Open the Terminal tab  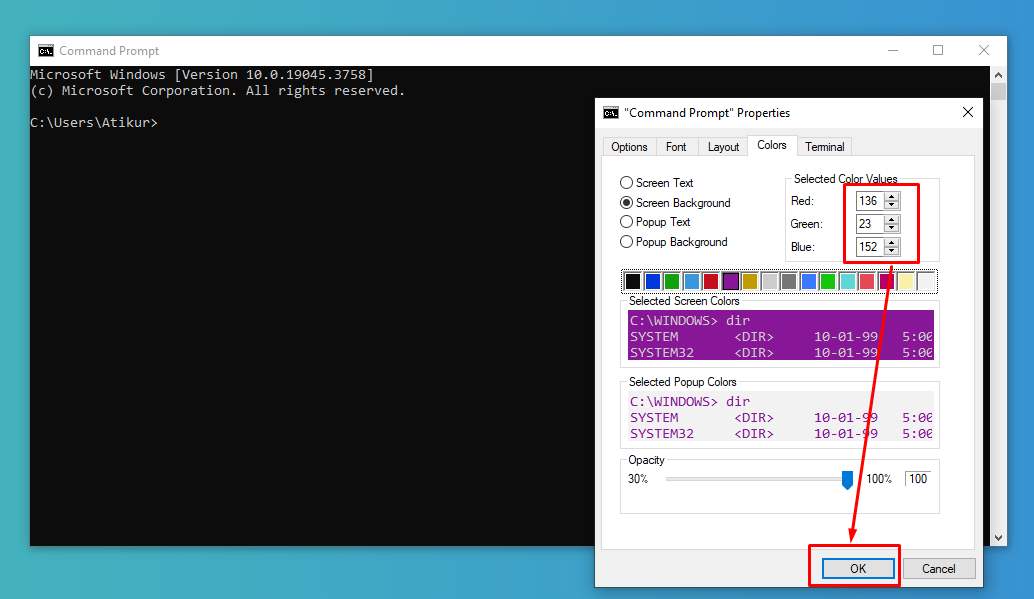[824, 146]
